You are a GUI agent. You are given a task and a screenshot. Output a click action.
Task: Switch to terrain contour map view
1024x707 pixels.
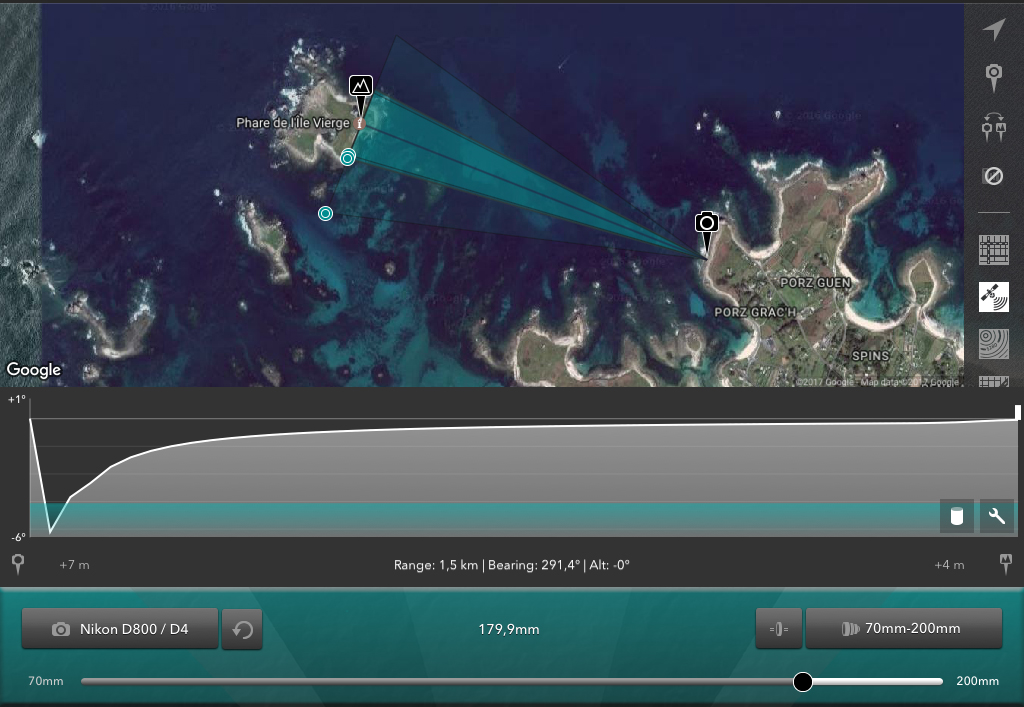tap(993, 344)
